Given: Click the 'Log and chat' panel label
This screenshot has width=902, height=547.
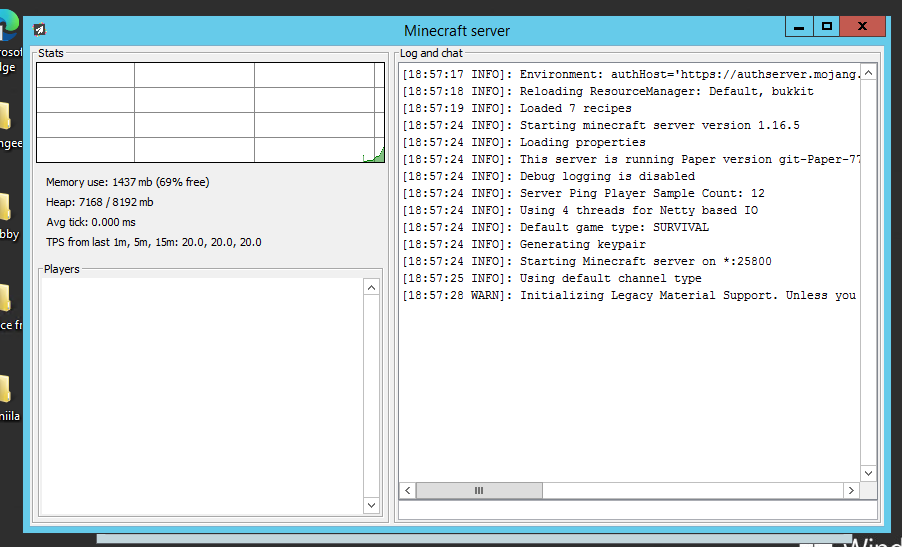Looking at the screenshot, I should (431, 53).
